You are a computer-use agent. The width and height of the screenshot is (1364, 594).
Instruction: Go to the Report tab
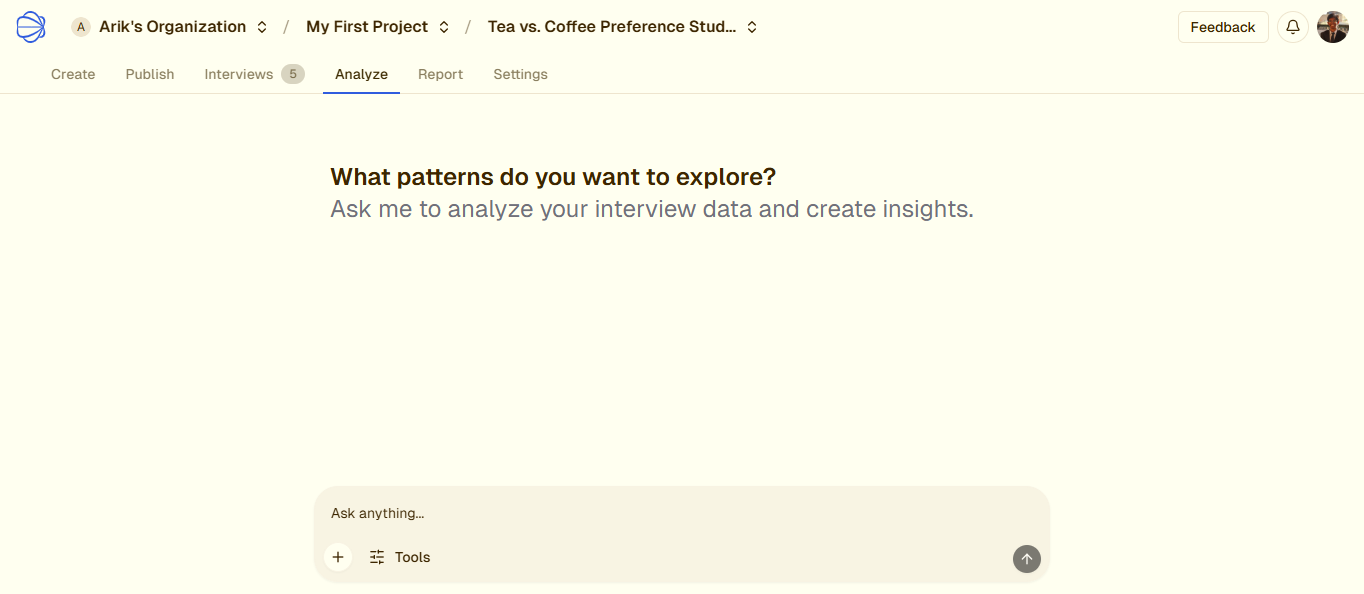440,74
